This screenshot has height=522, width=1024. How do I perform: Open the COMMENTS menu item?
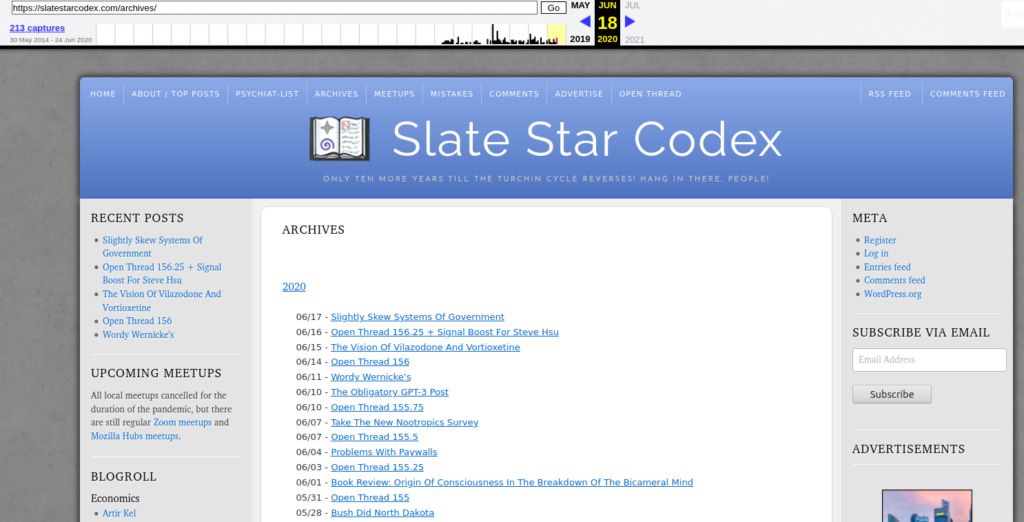coord(514,94)
